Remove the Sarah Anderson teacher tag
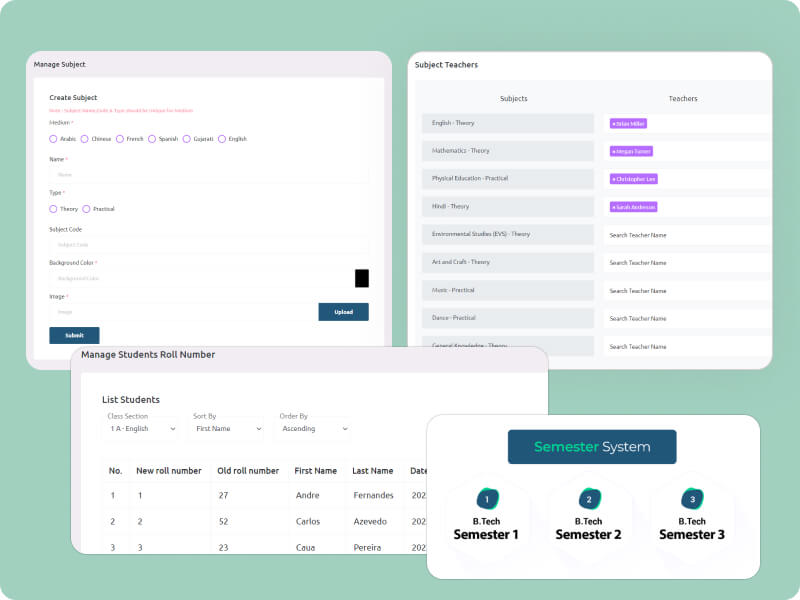The image size is (800, 600). click(x=613, y=207)
